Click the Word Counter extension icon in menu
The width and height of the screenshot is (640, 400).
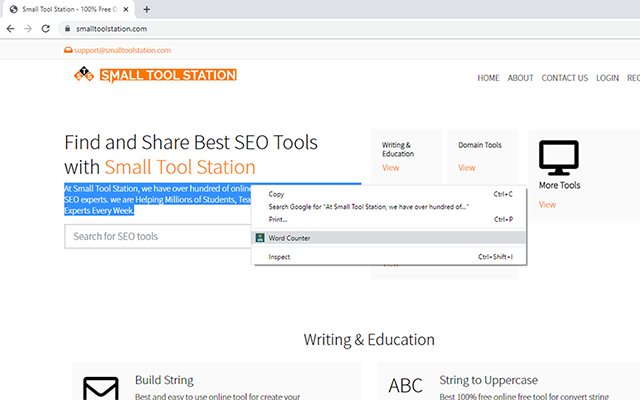[x=260, y=238]
